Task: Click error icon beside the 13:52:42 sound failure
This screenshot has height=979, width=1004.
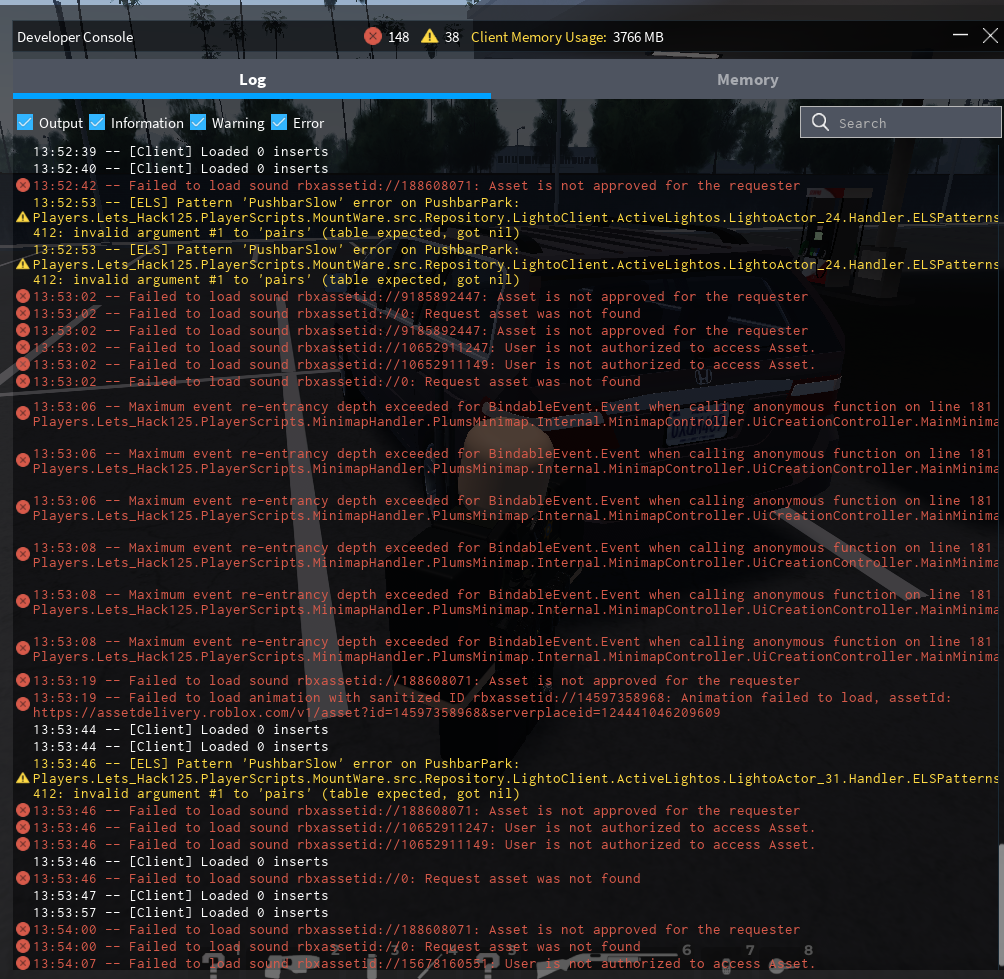Action: click(22, 186)
